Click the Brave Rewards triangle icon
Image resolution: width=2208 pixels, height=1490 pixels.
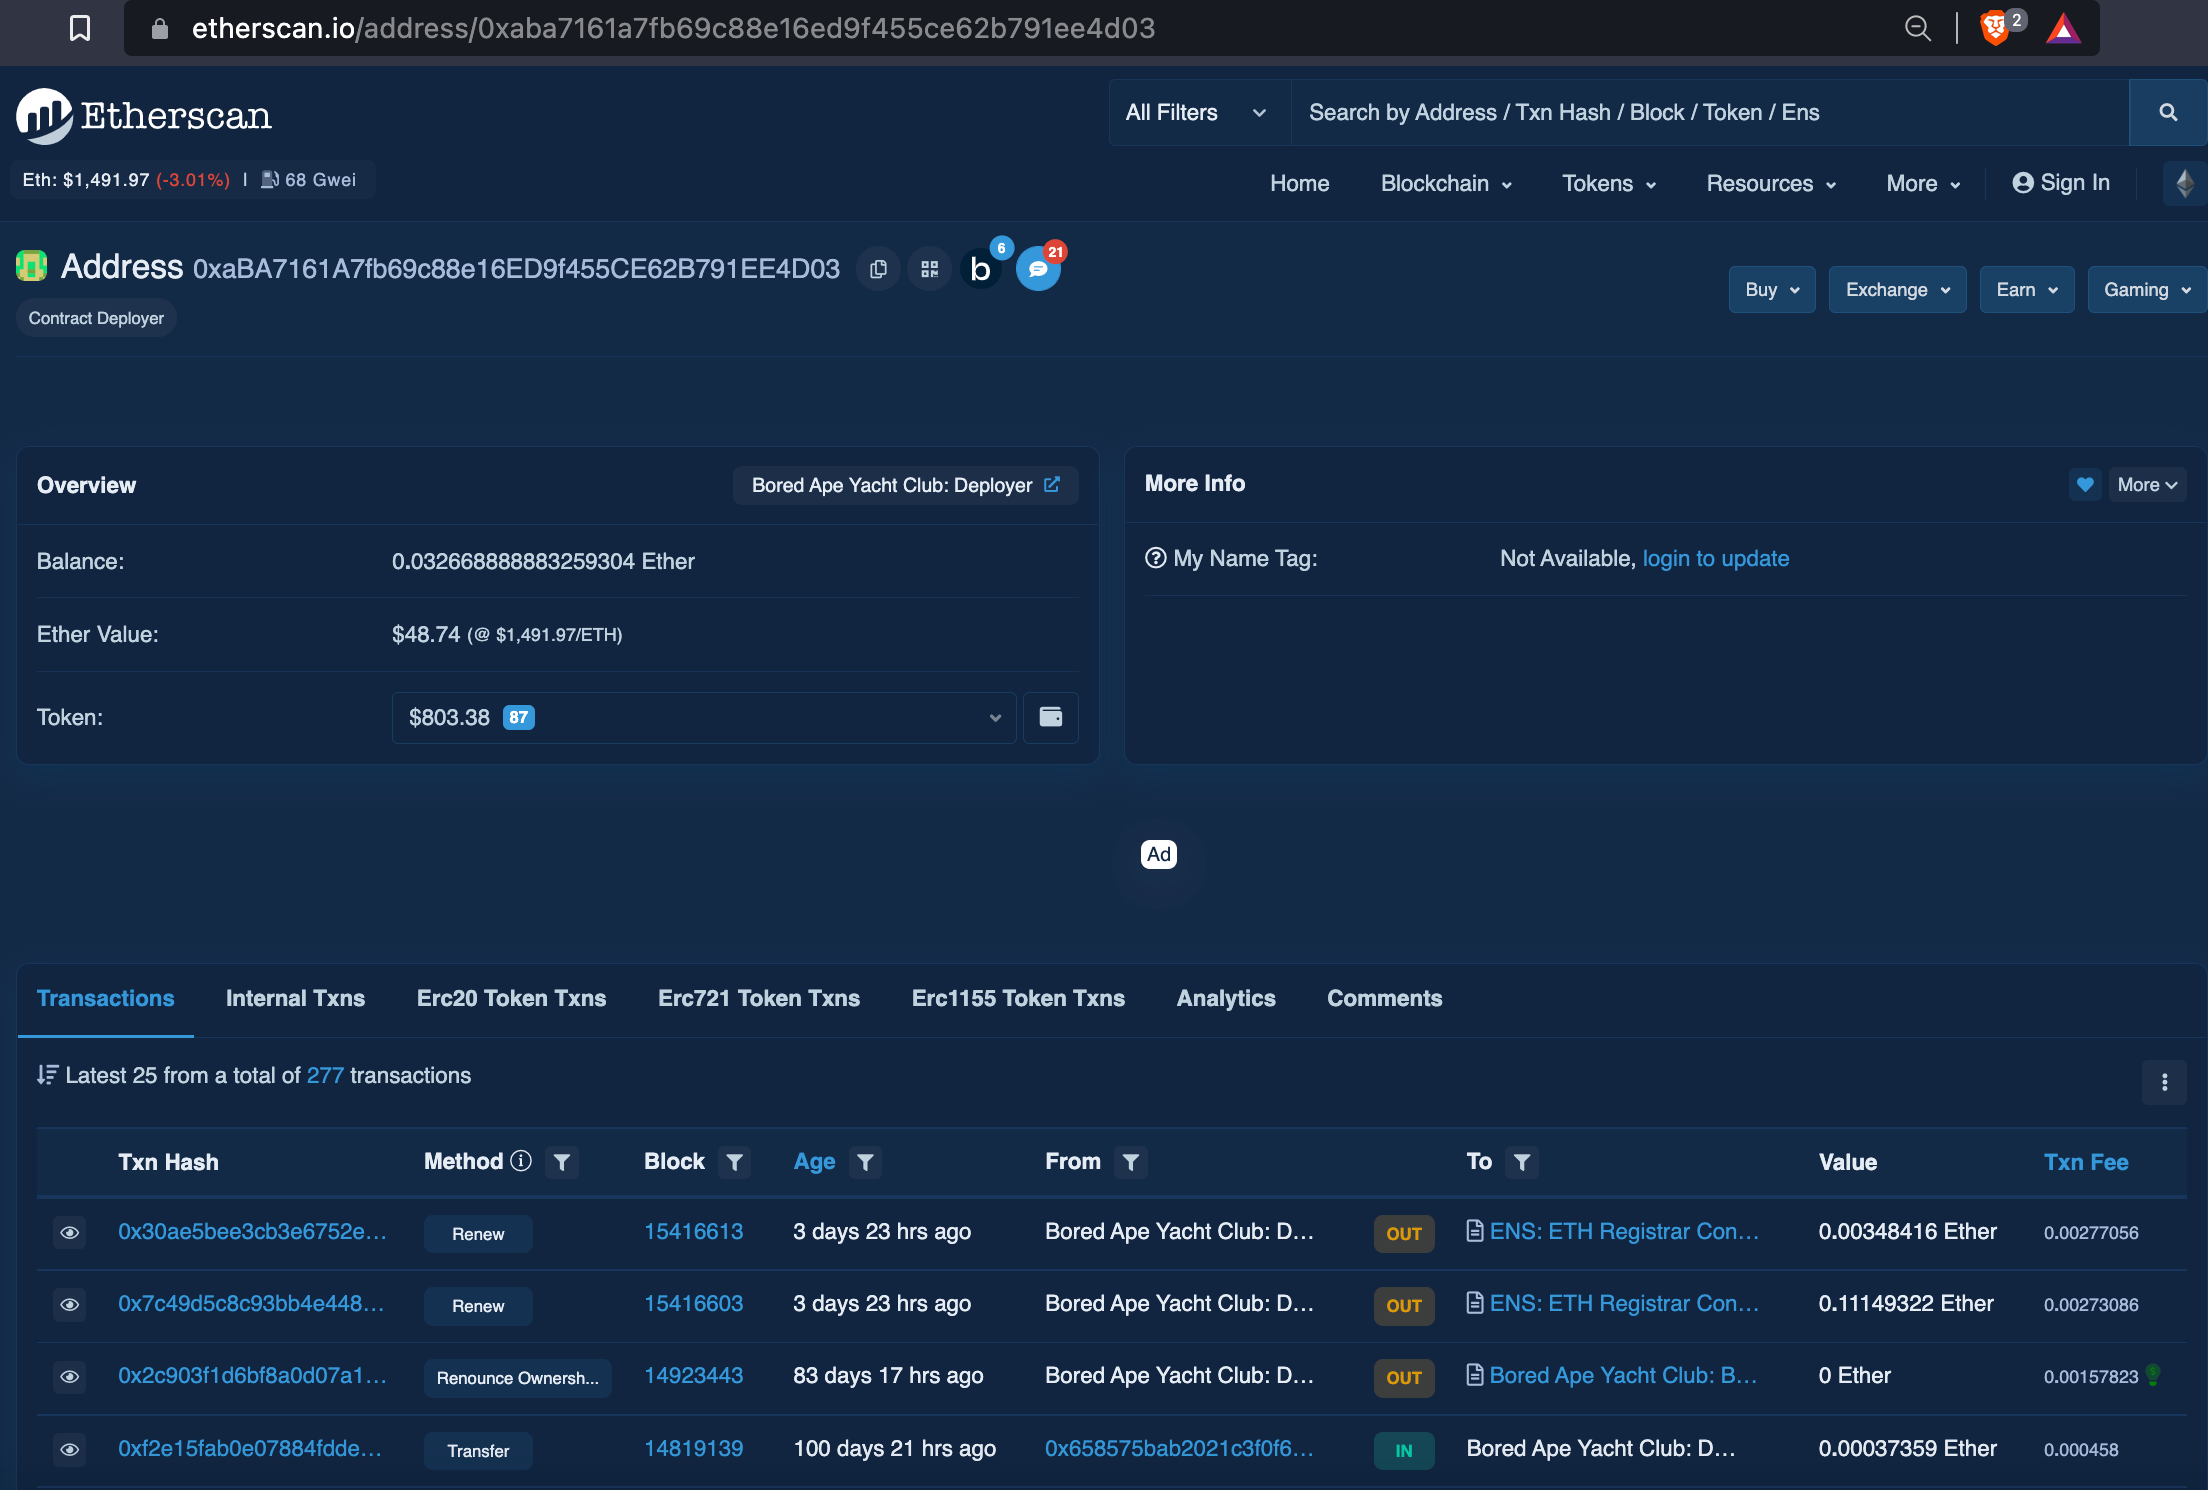pos(2063,28)
